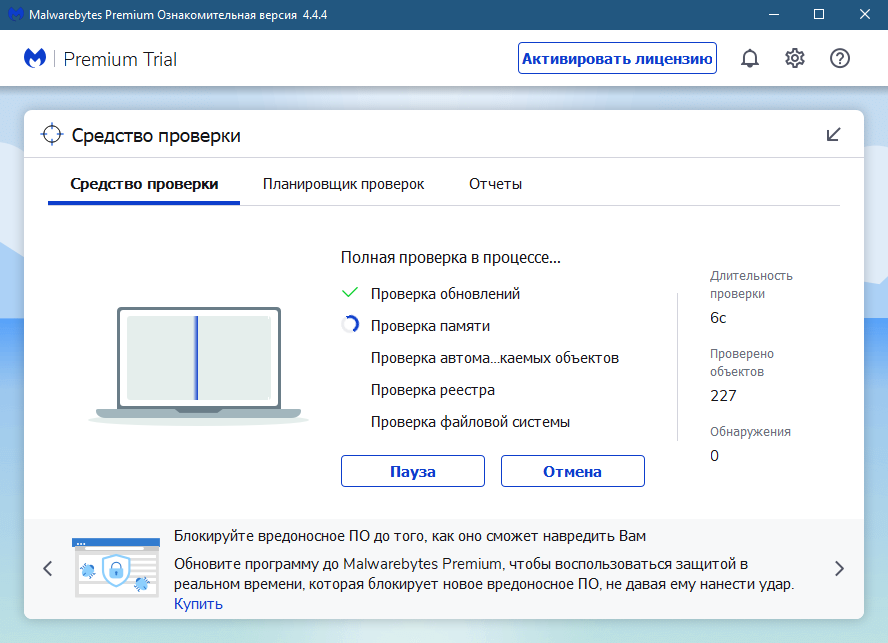Viewport: 888px width, 643px height.
Task: Click the scanner crosshair icon
Action: tap(52, 134)
